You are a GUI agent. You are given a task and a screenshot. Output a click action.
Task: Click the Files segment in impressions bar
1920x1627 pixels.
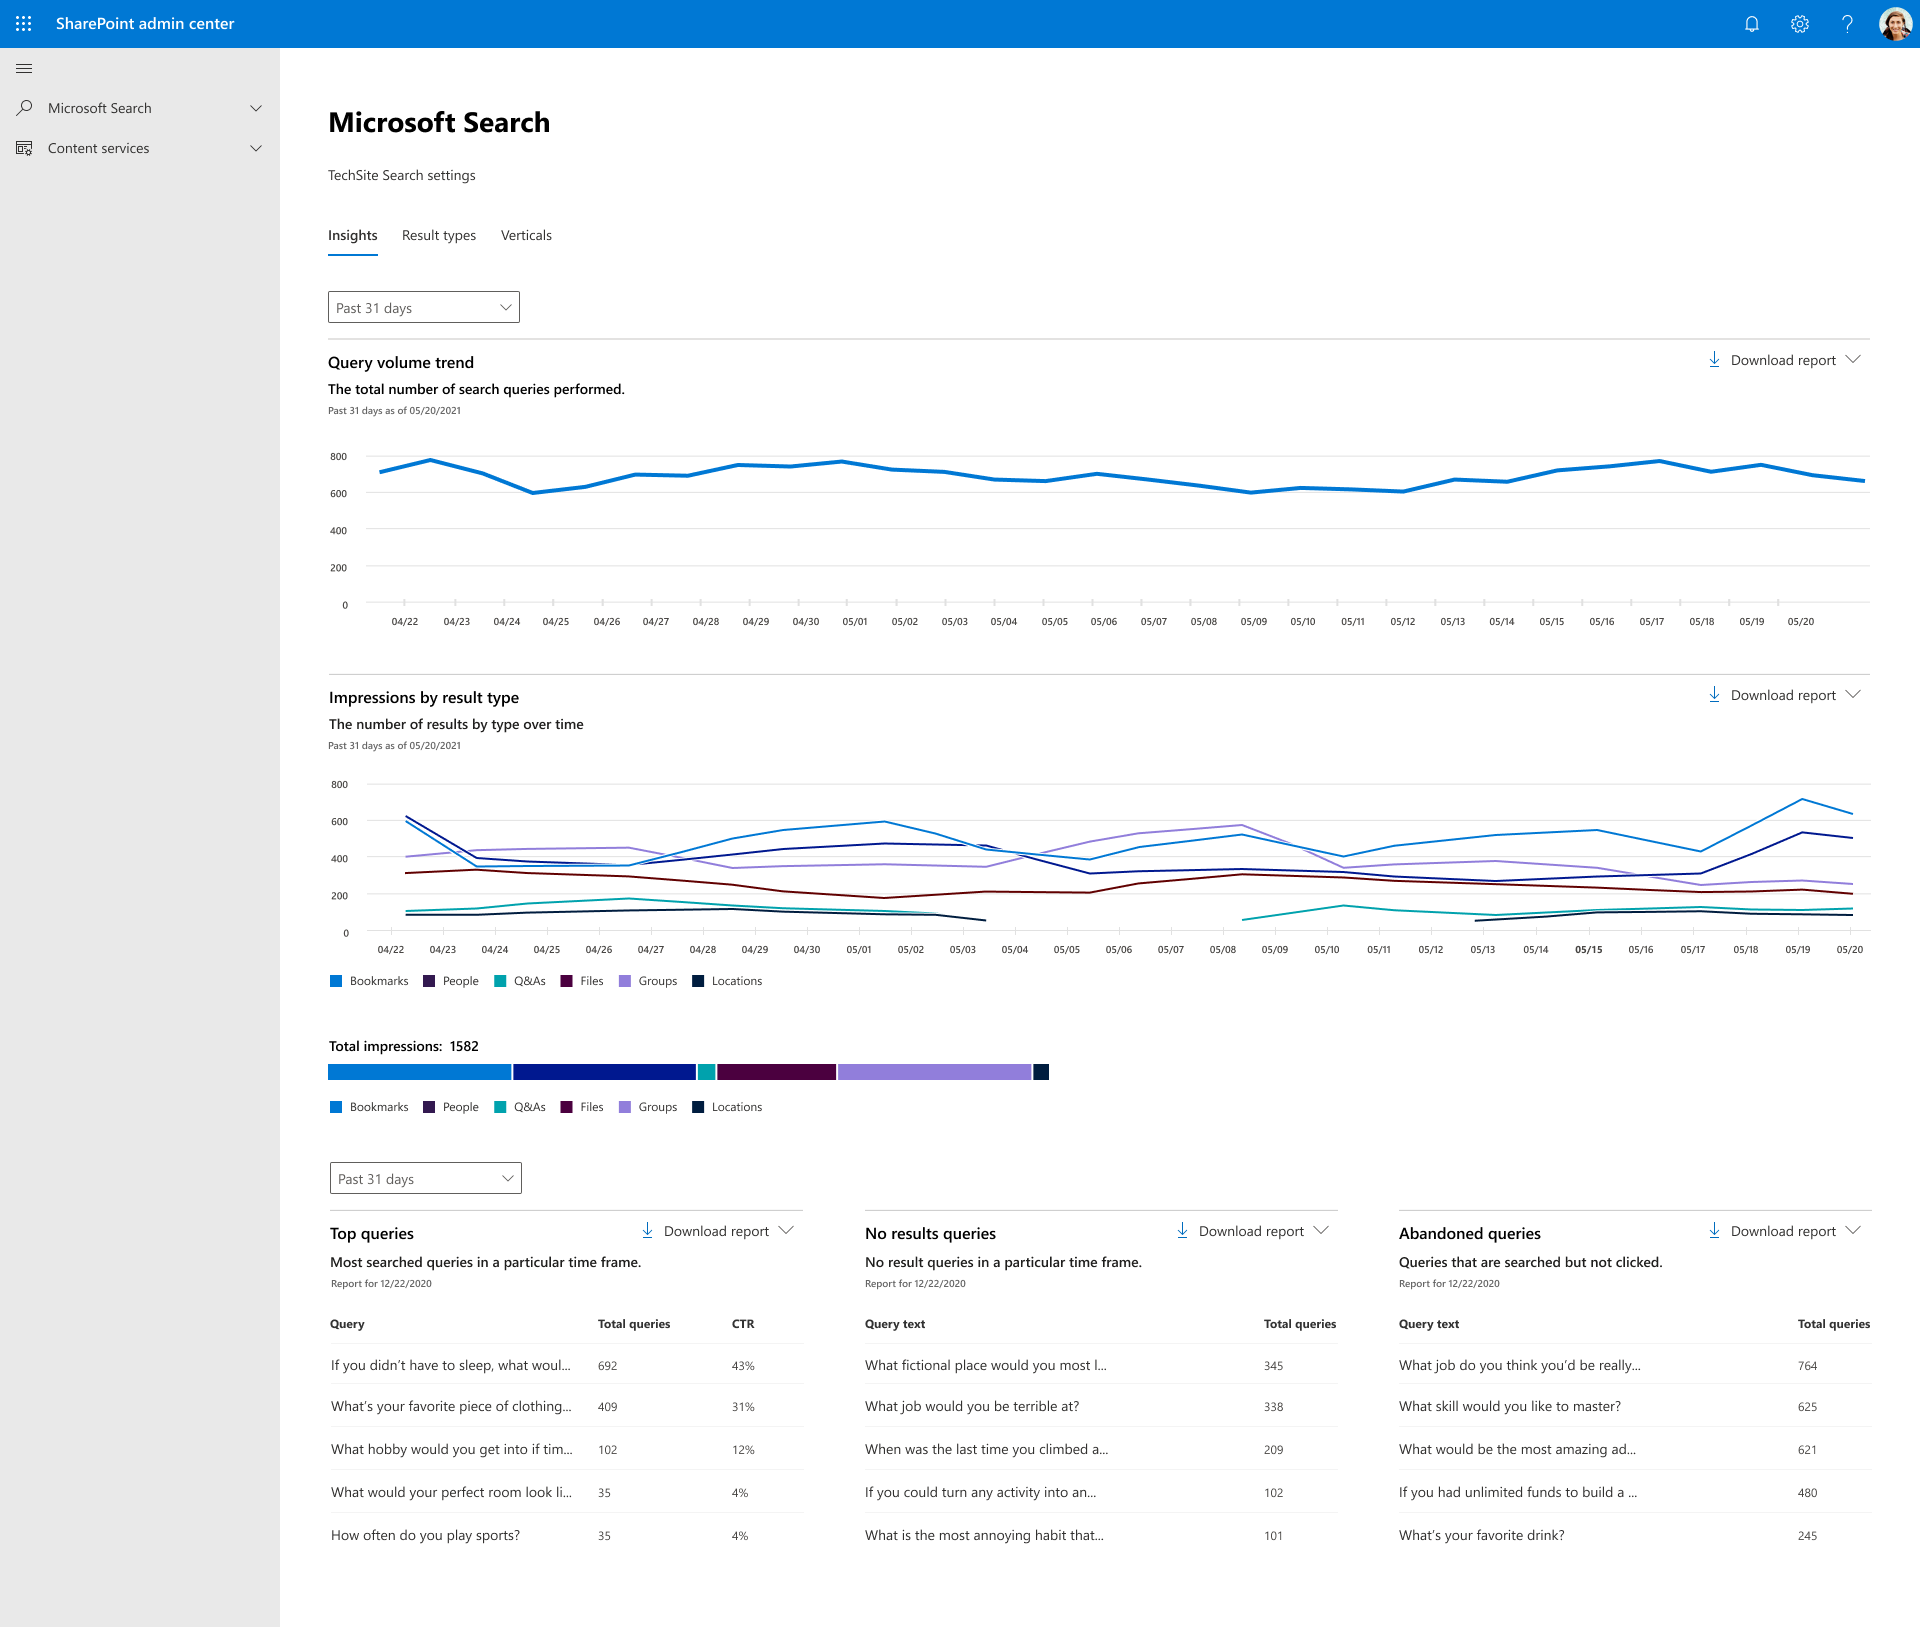point(775,1071)
